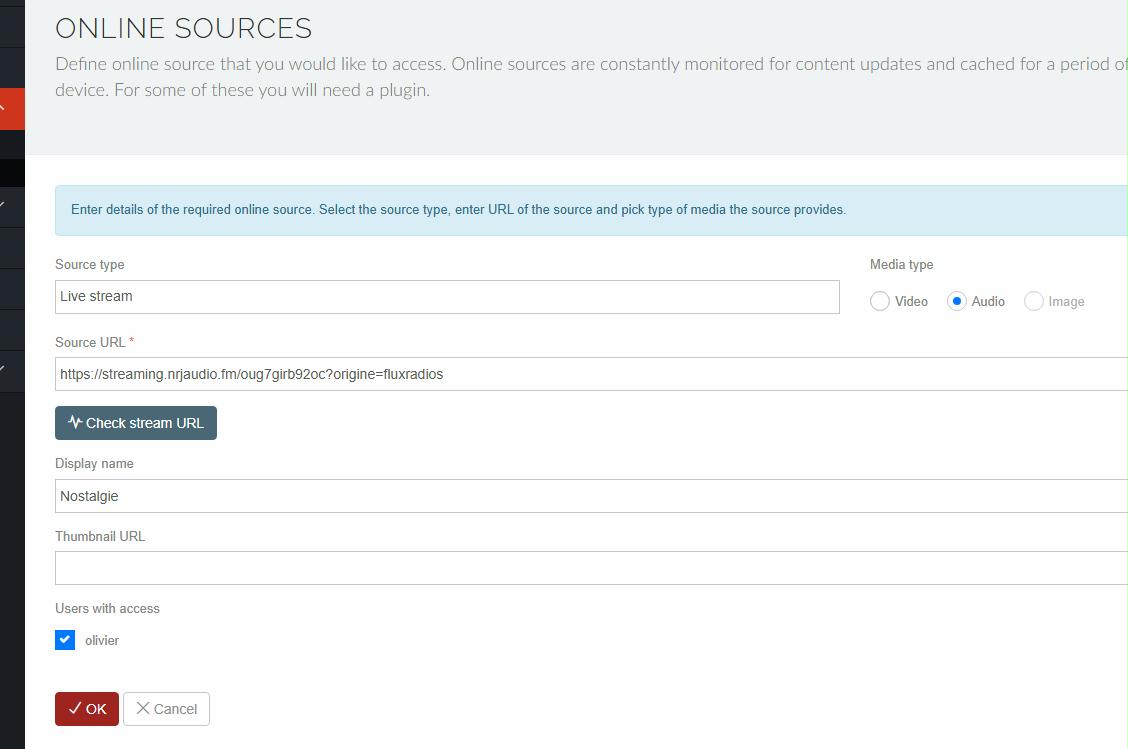Click the Display name field containing Nostalgie
Viewport: 1128px width, 749px height.
[591, 496]
